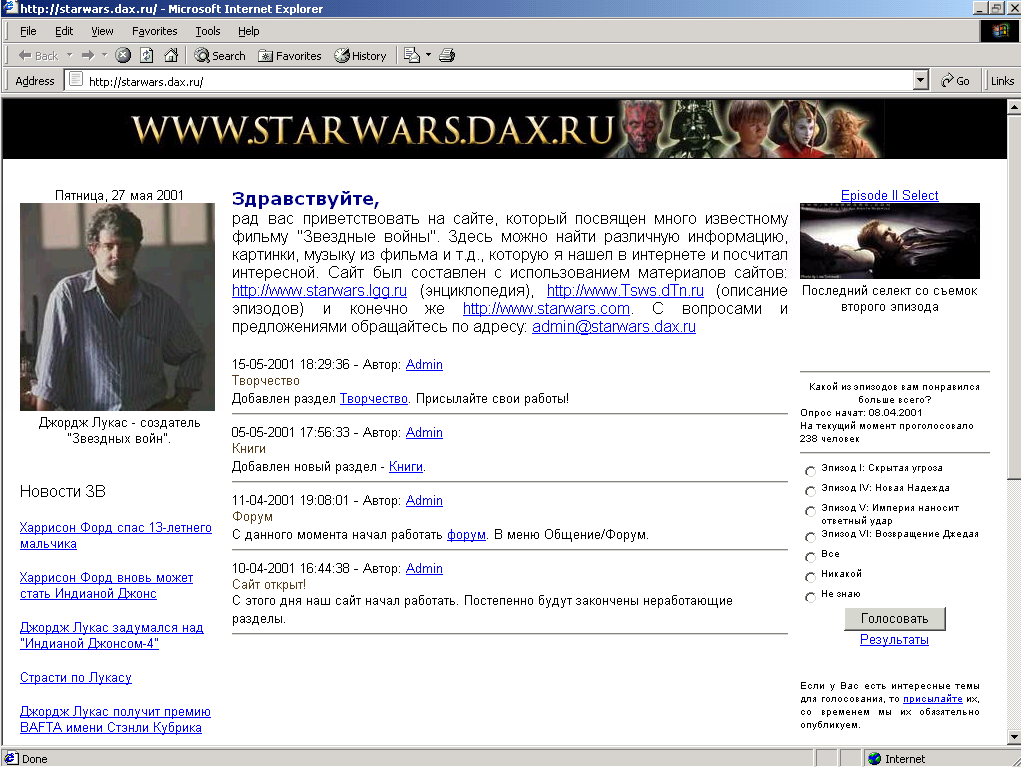Follow the http://www.starwars.lgg.ru link
Image resolution: width=1021 pixels, height=767 pixels.
[319, 290]
